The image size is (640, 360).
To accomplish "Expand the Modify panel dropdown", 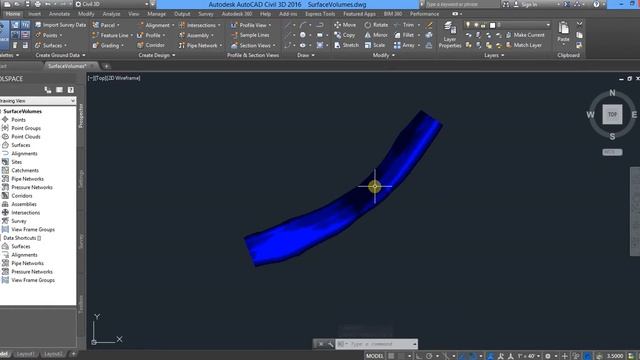I will coord(384,55).
